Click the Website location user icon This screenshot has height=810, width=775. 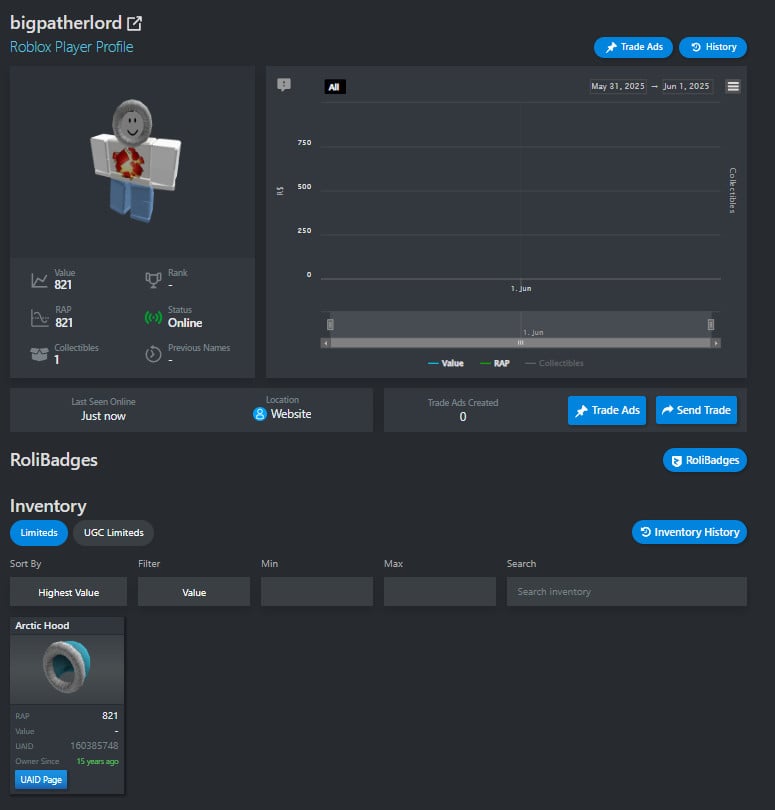point(260,414)
